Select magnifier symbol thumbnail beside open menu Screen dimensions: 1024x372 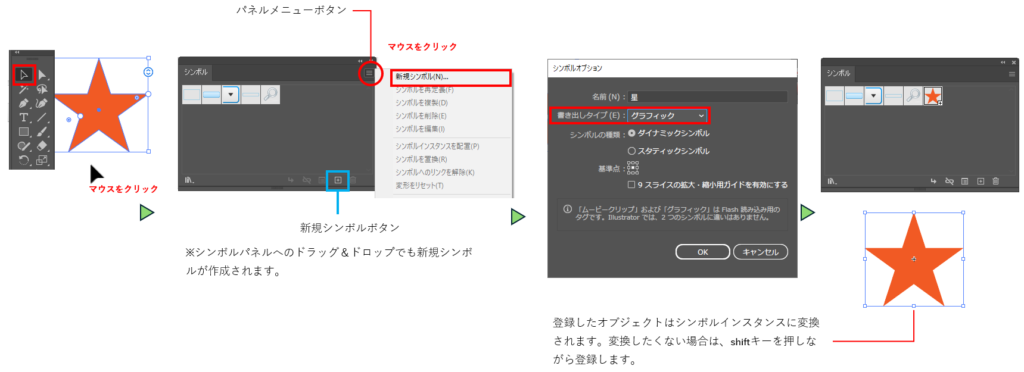(x=270, y=95)
